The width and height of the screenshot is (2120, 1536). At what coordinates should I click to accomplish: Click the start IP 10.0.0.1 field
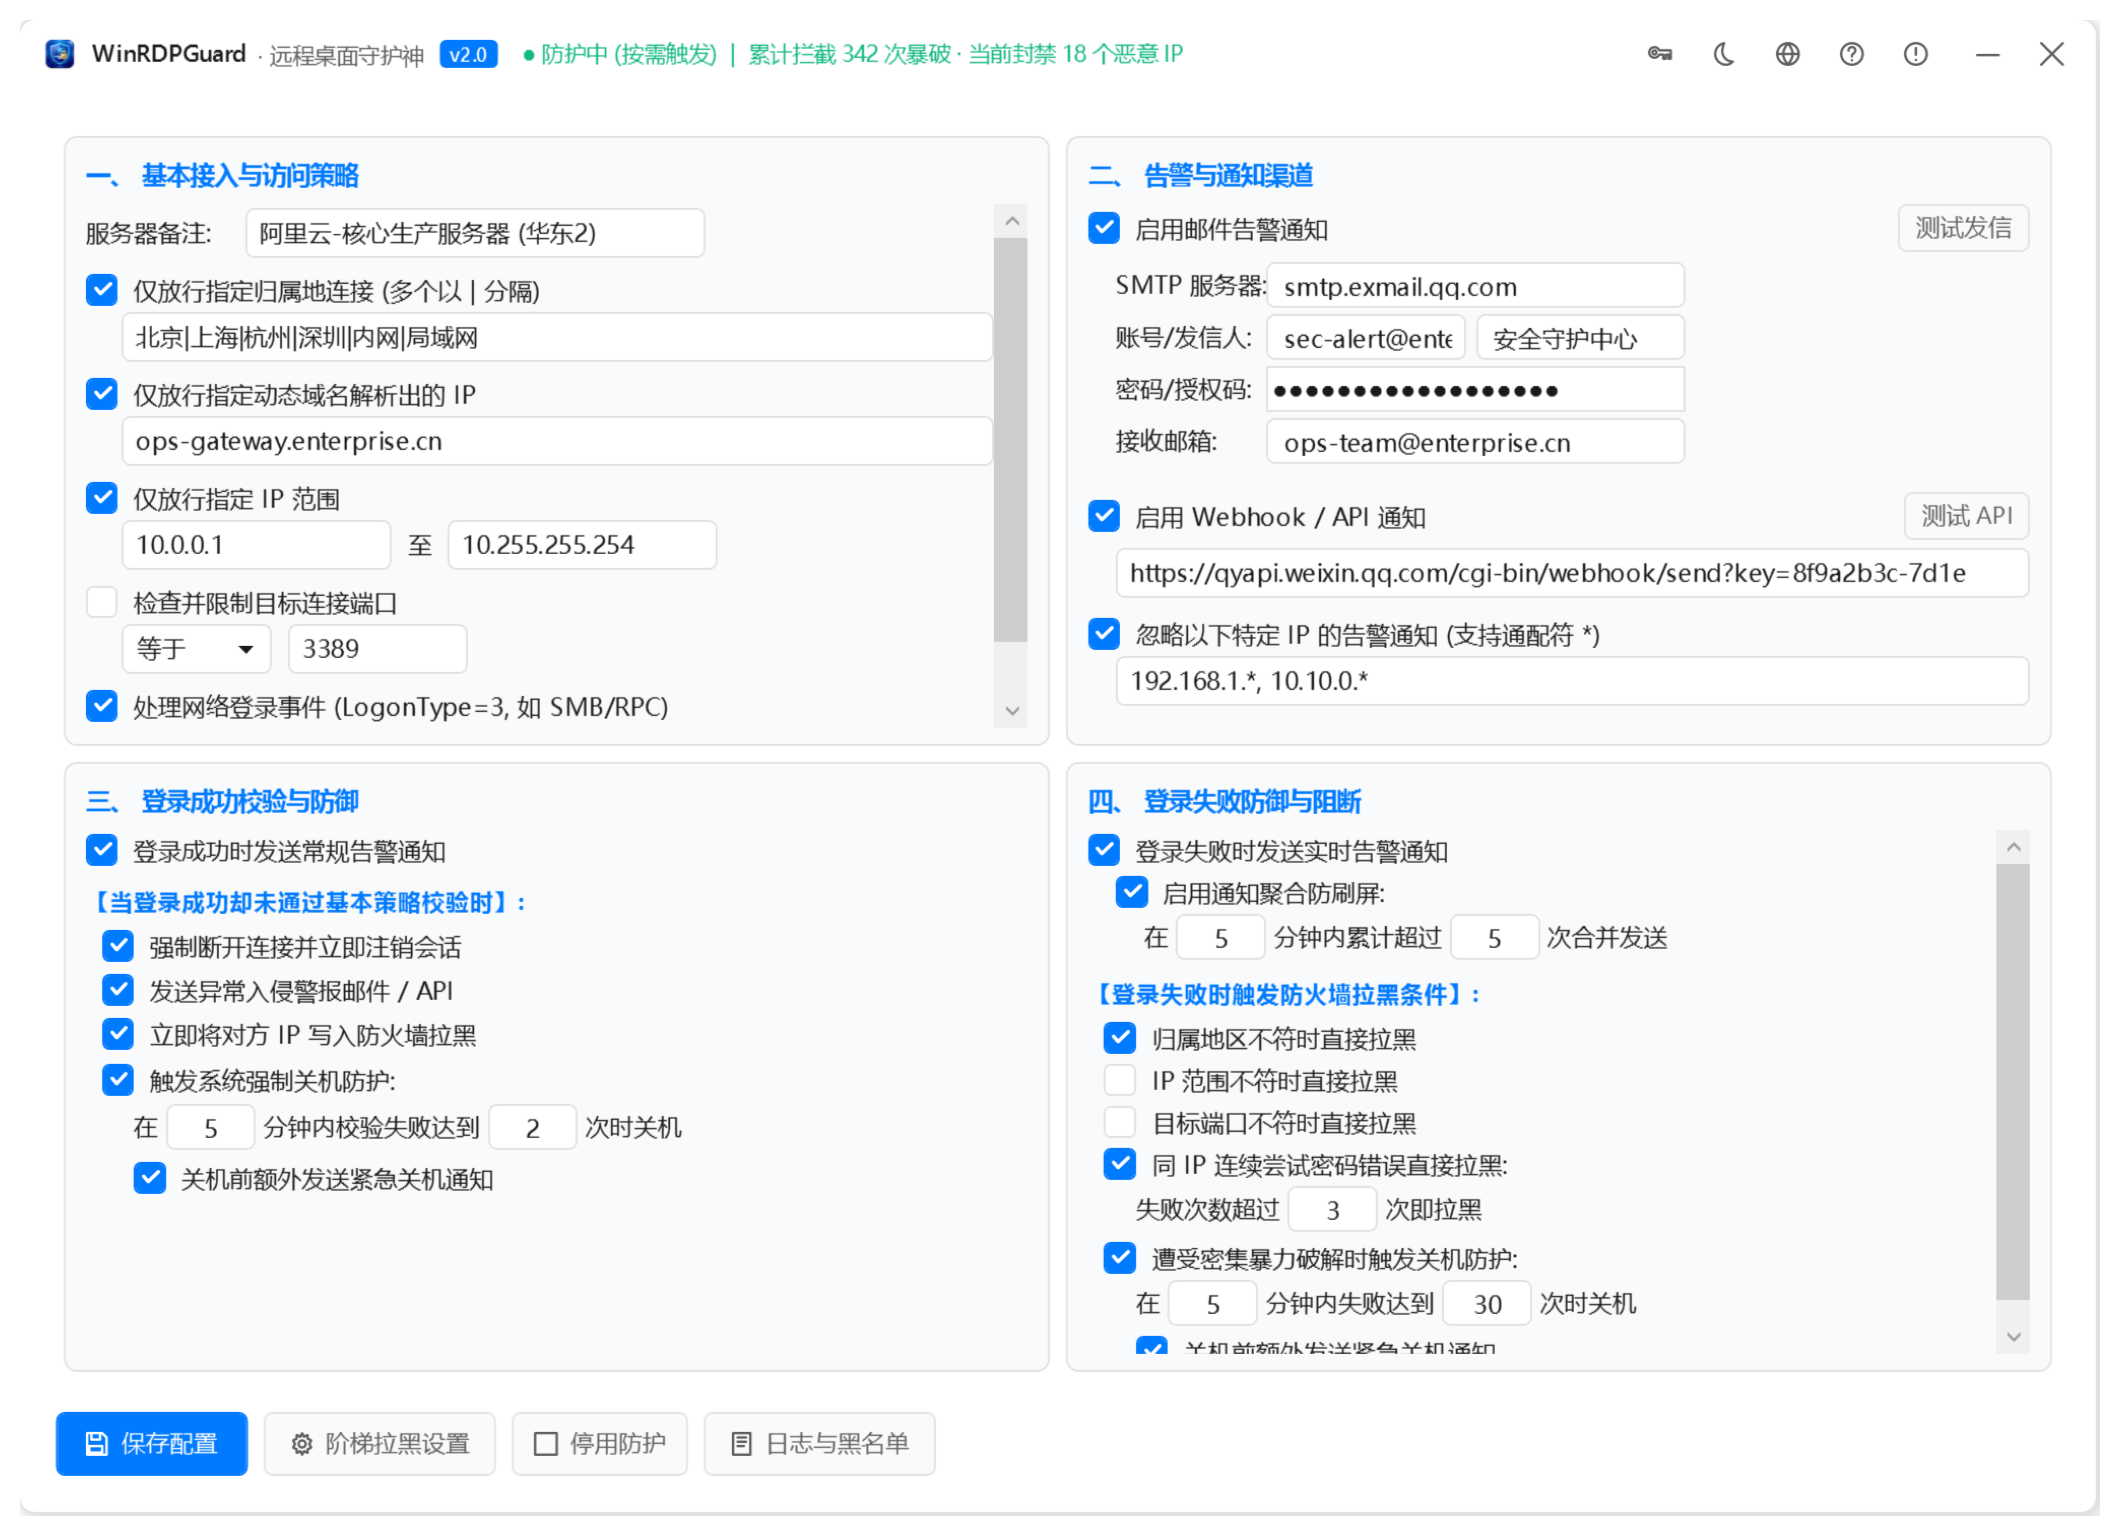(256, 545)
